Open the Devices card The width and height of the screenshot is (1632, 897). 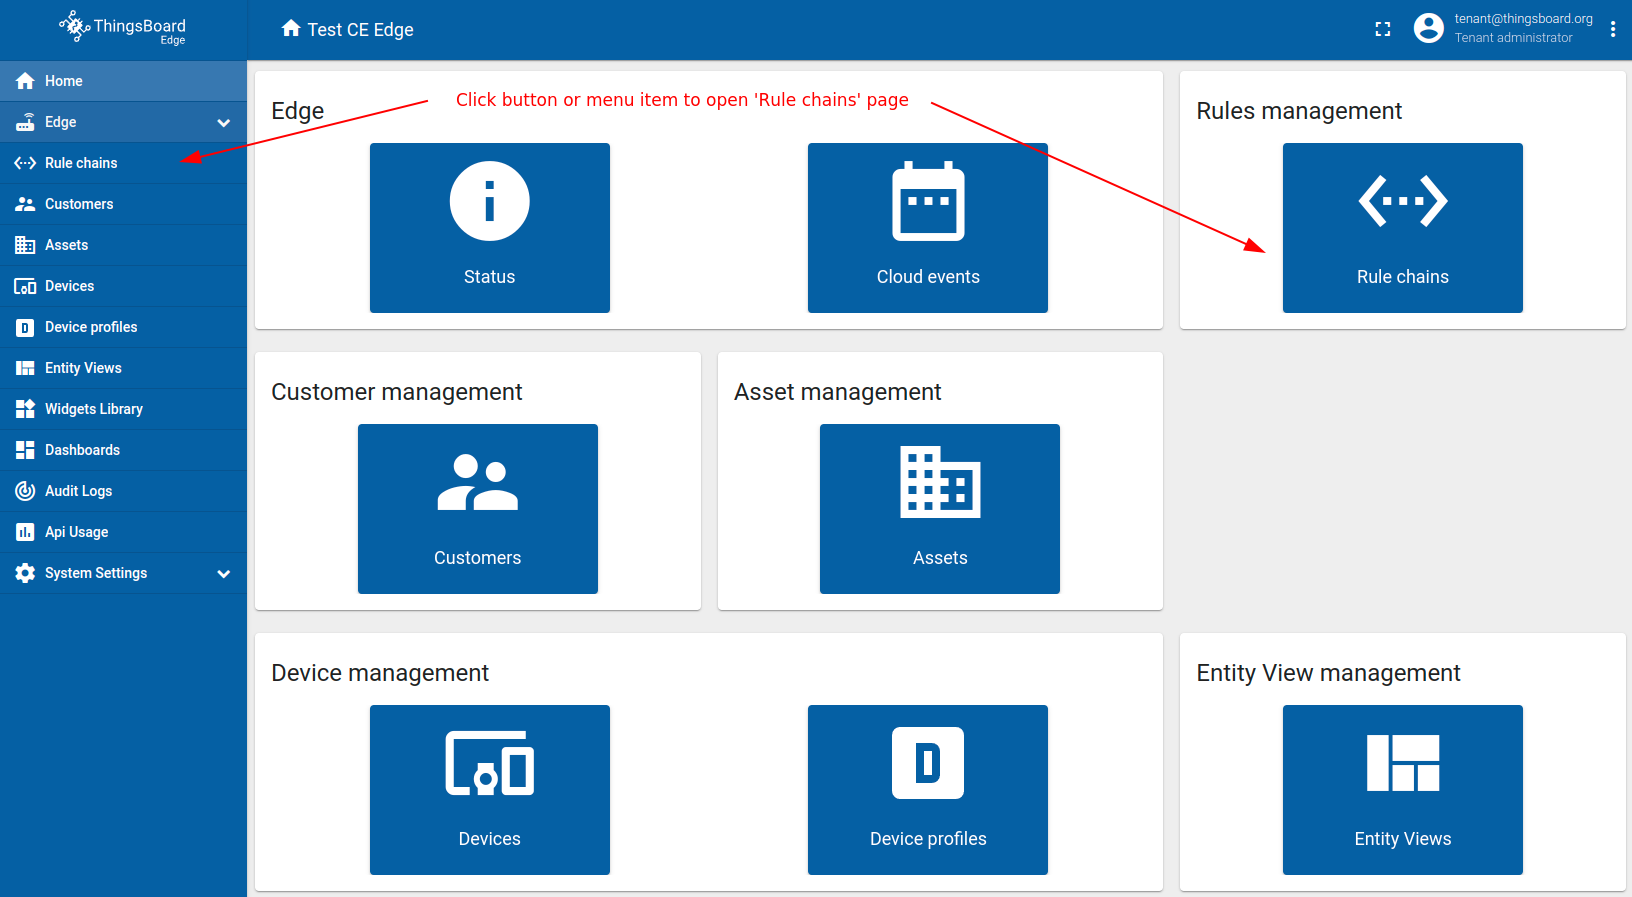pyautogui.click(x=490, y=790)
